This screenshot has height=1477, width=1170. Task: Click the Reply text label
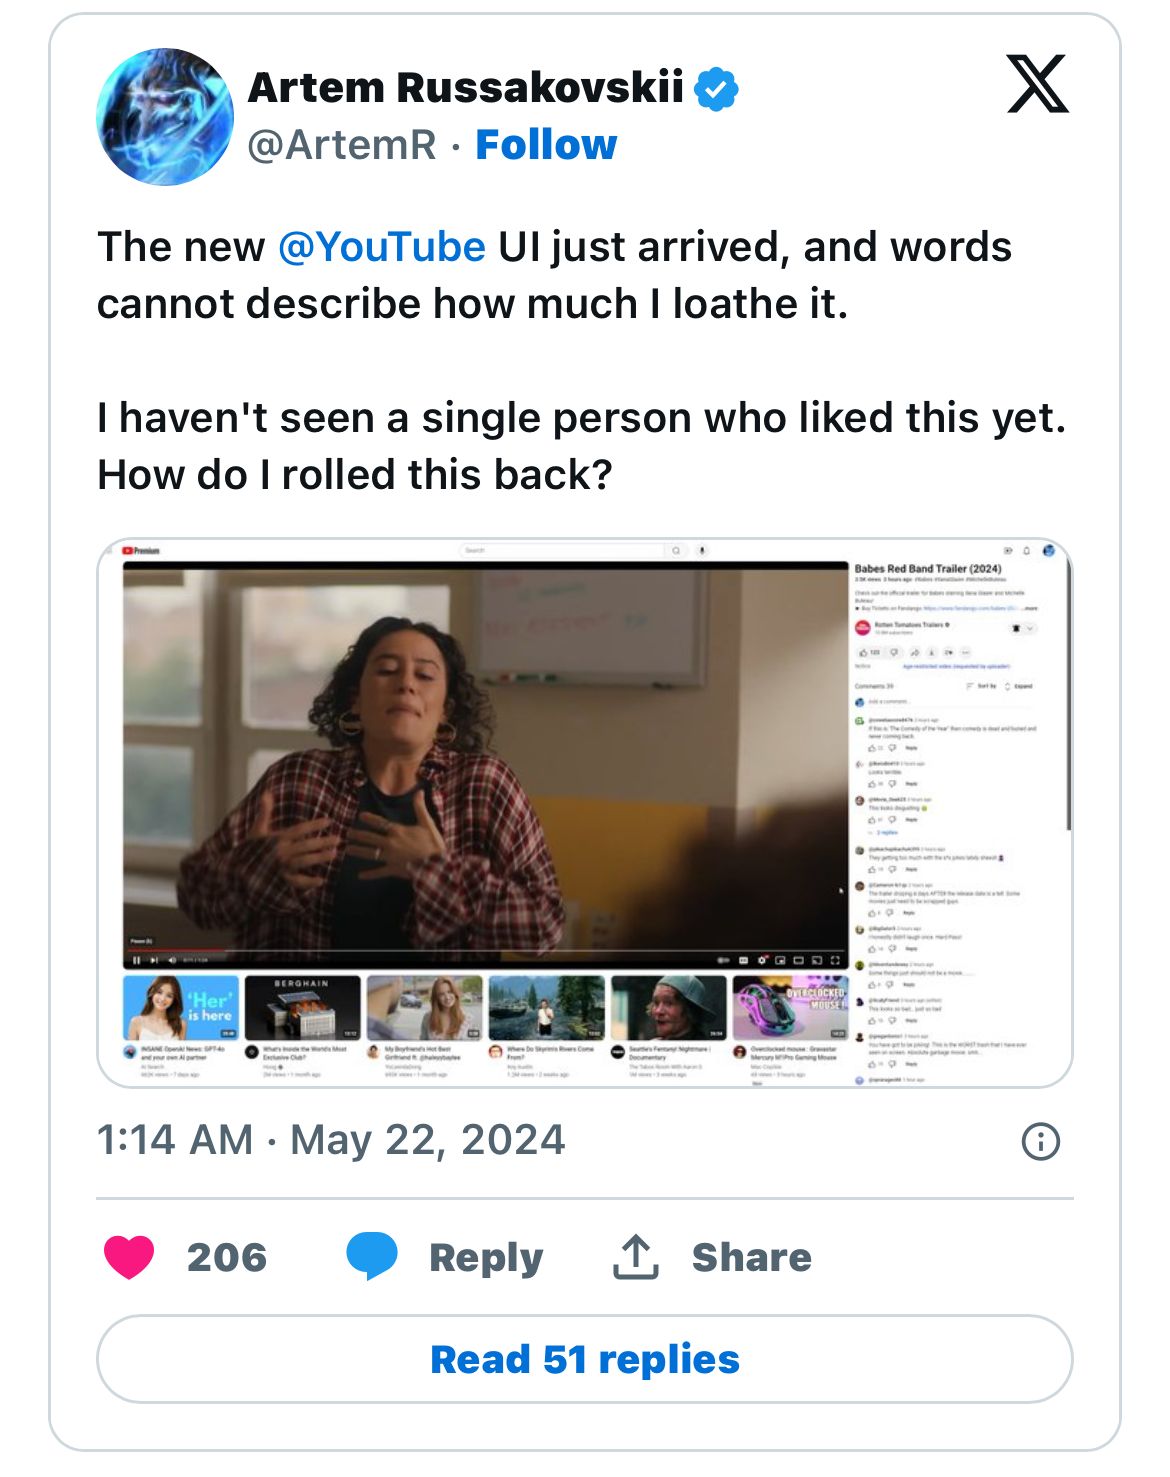click(x=486, y=1257)
